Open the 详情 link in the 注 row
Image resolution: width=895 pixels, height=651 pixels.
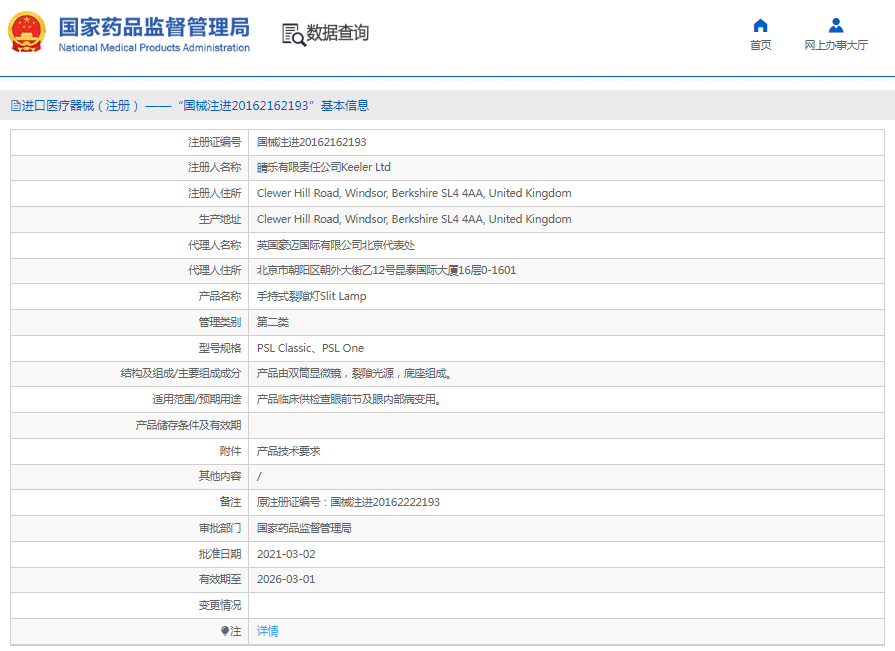(268, 631)
